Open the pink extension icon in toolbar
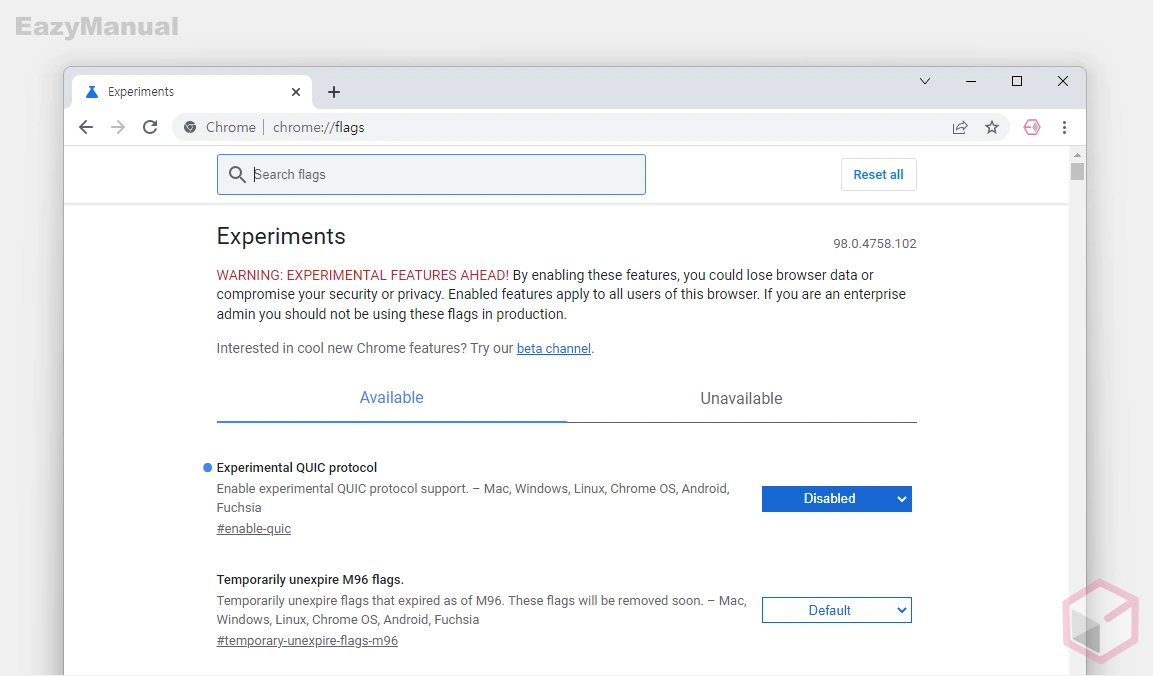The height and width of the screenshot is (676, 1153). click(x=1032, y=127)
